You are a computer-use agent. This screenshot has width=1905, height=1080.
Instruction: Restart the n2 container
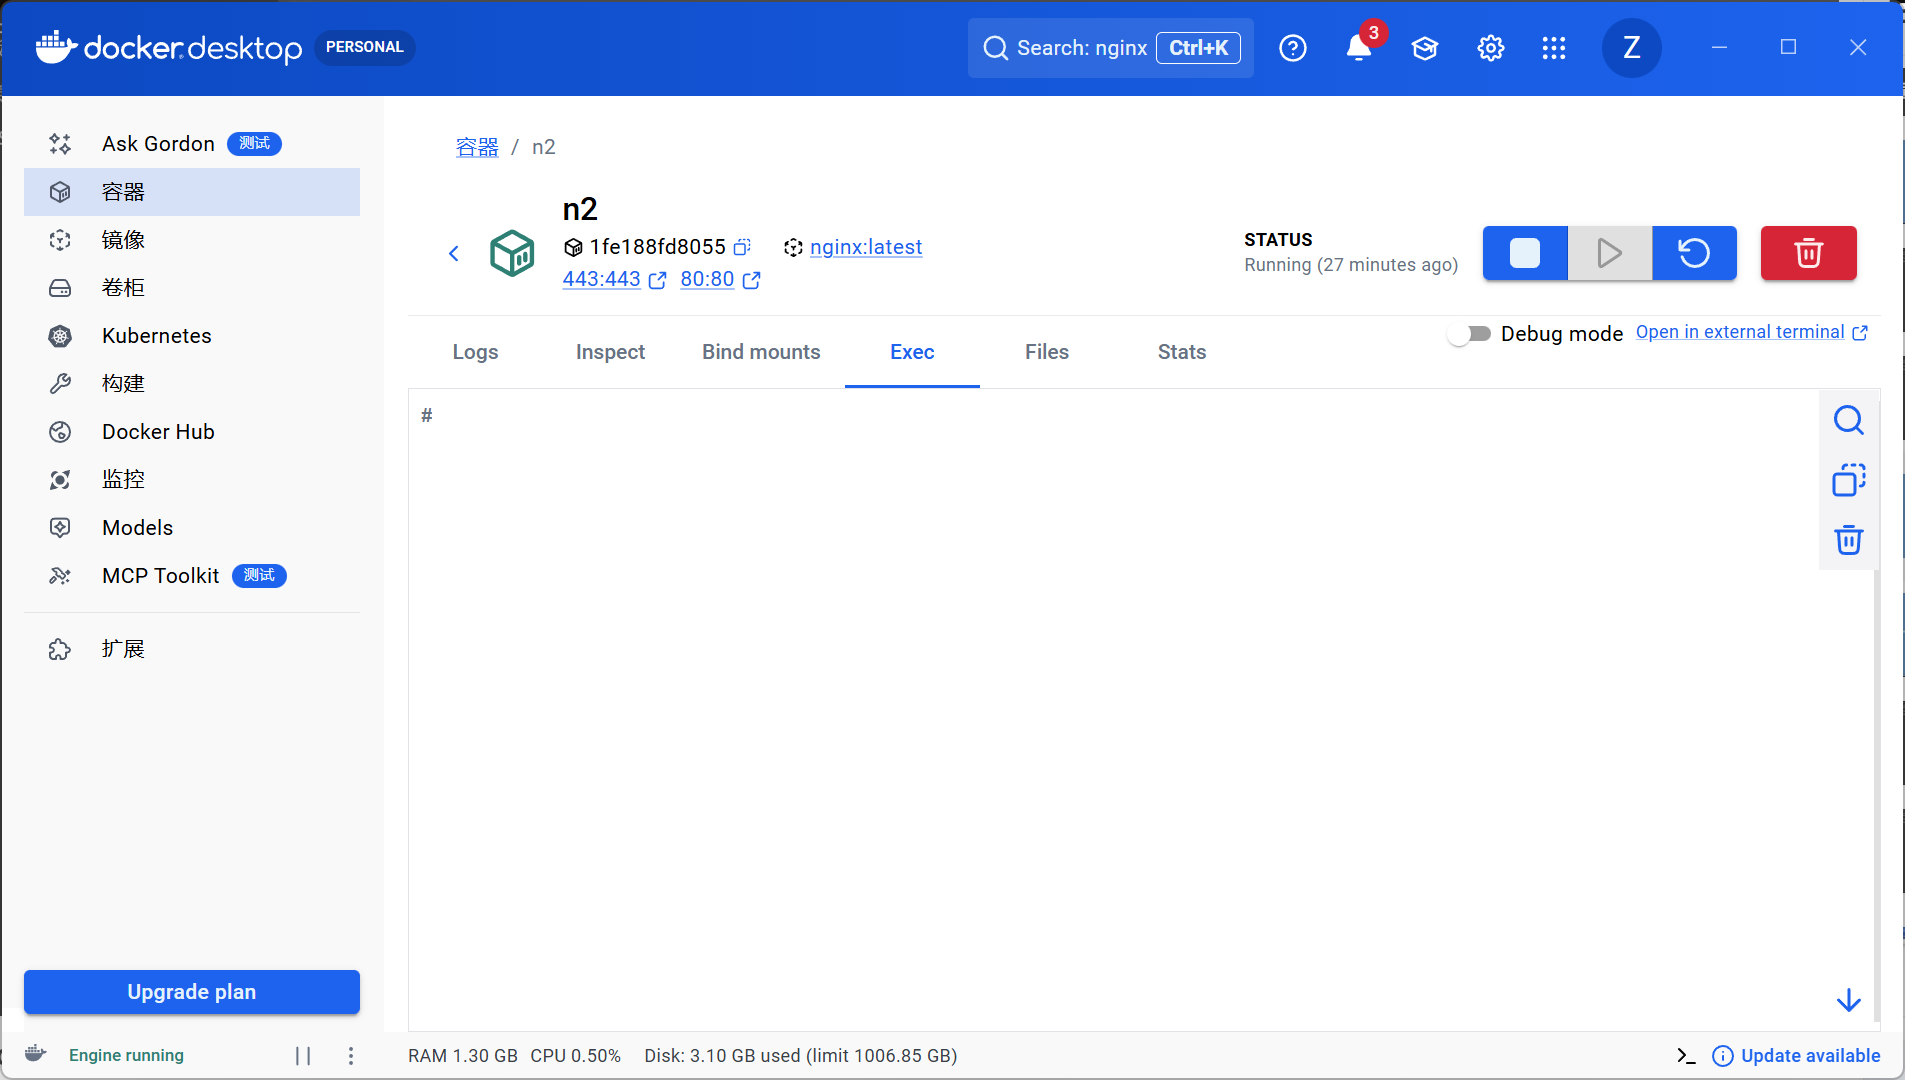pos(1694,253)
